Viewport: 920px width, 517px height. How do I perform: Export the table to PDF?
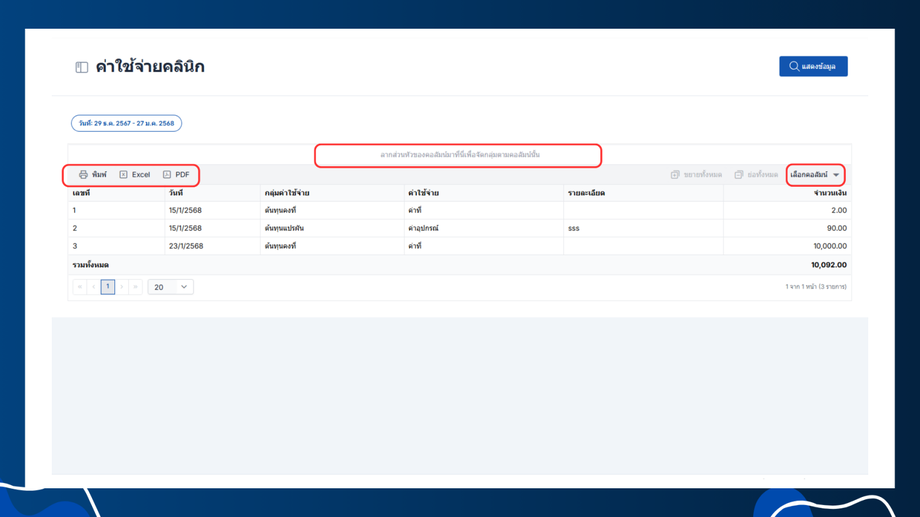(x=177, y=175)
